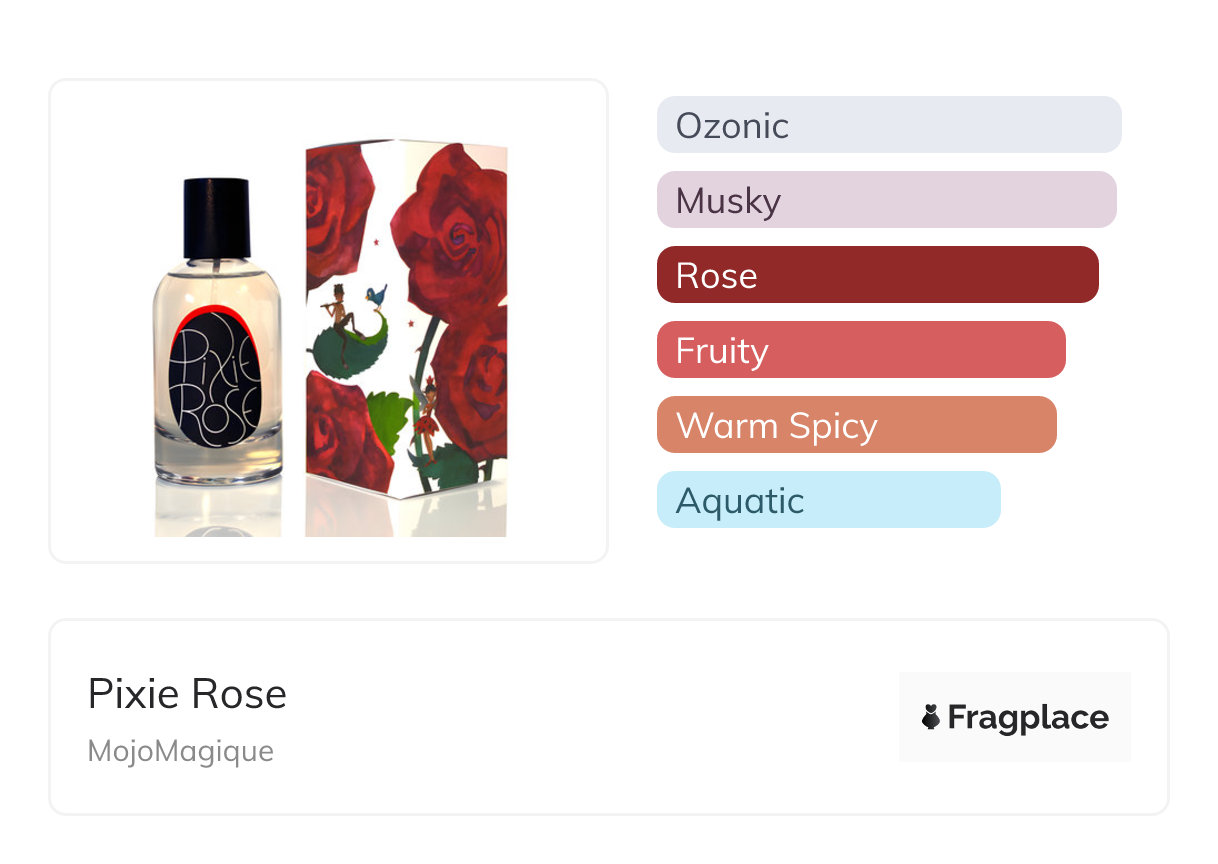
Task: Open the MojoMagique brand name
Action: pos(181,751)
